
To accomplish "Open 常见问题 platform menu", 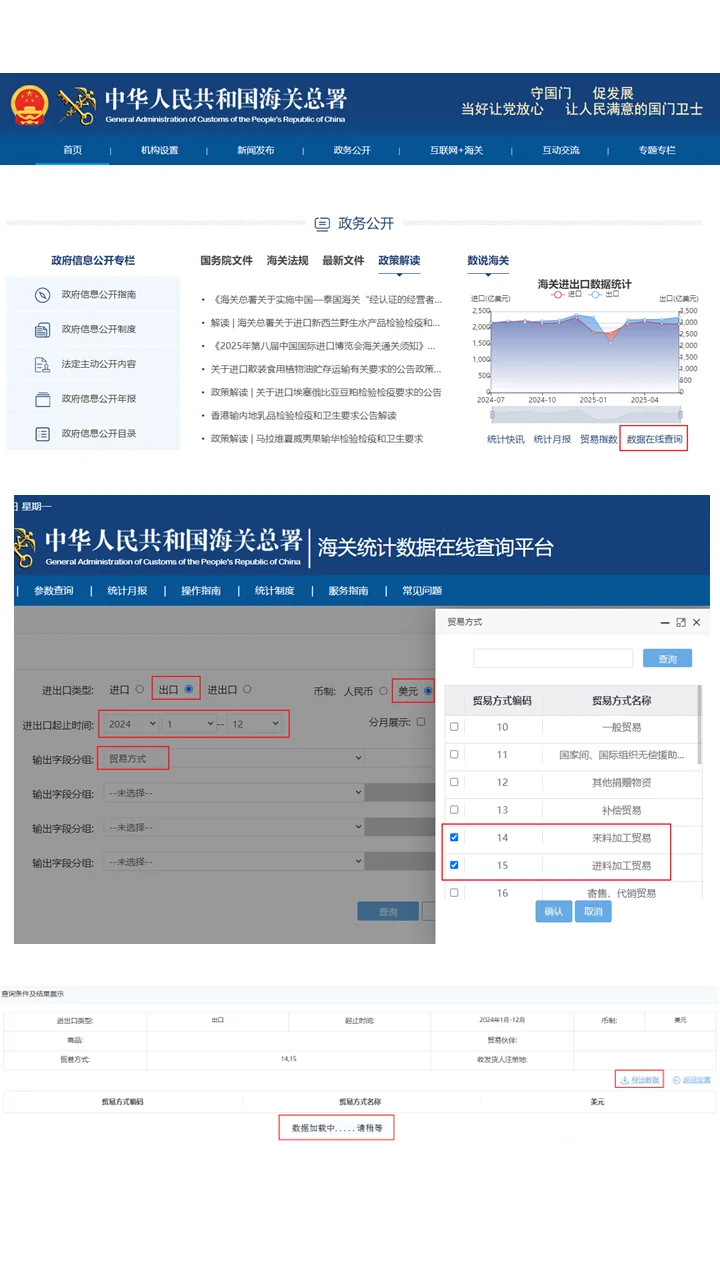I will click(422, 591).
